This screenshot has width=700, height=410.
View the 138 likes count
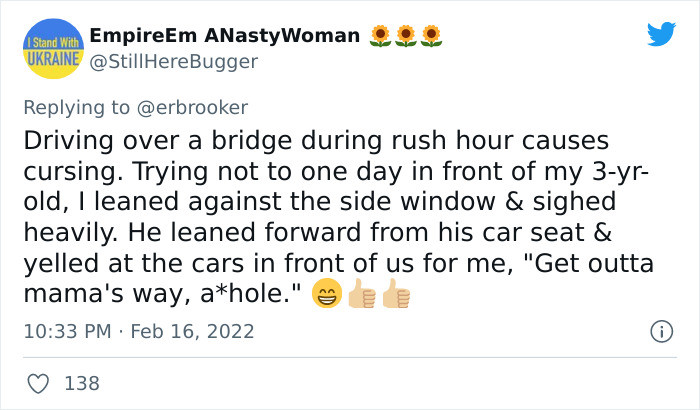click(82, 382)
